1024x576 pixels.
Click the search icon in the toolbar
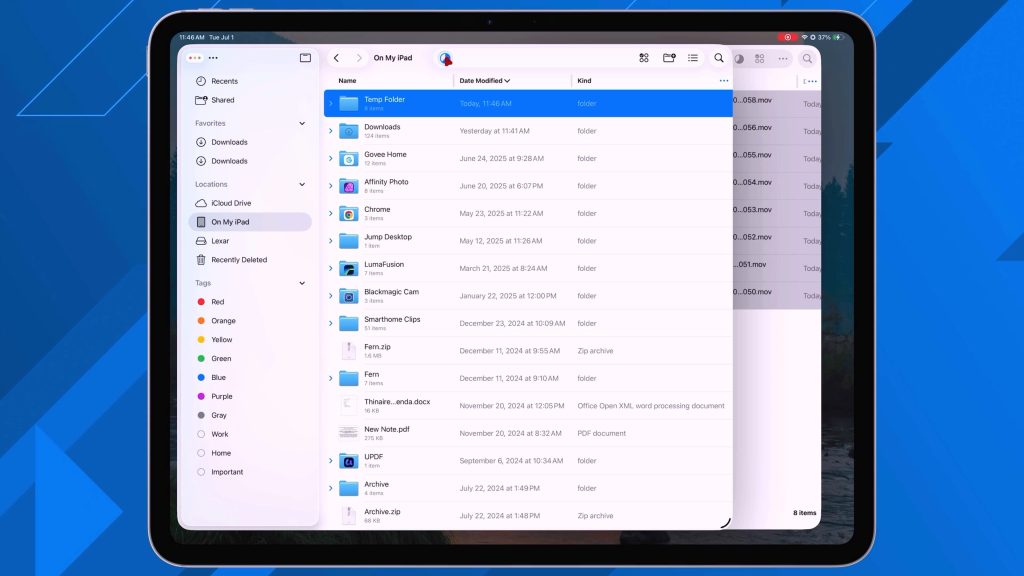click(x=719, y=58)
